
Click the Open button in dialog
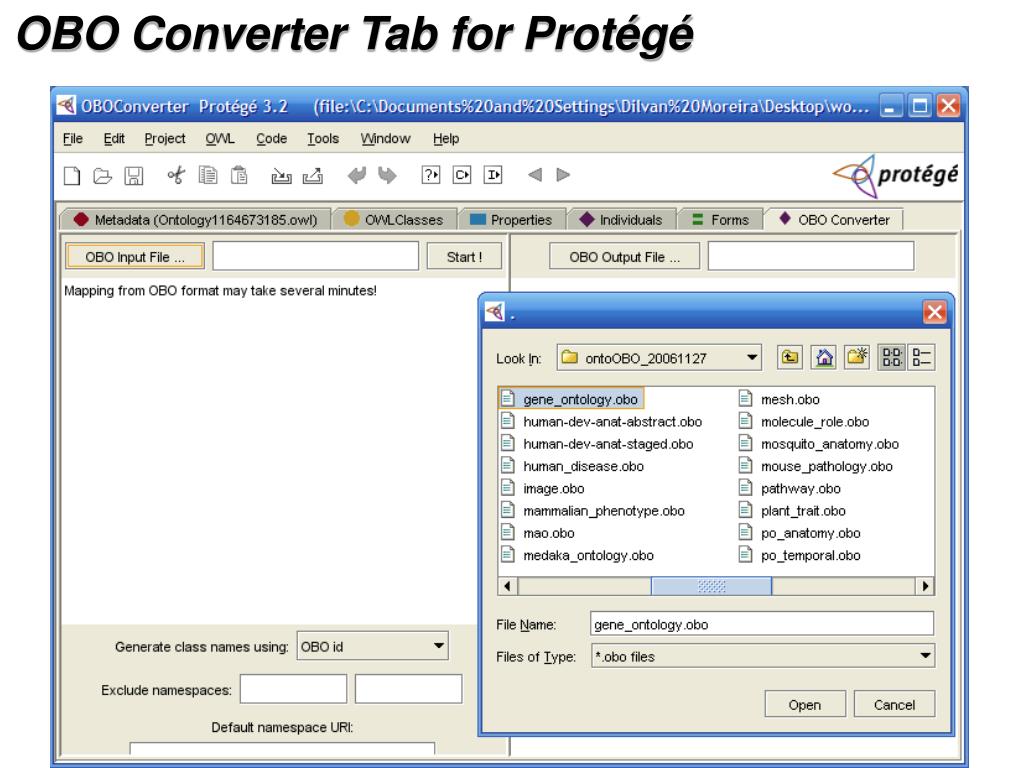click(805, 705)
